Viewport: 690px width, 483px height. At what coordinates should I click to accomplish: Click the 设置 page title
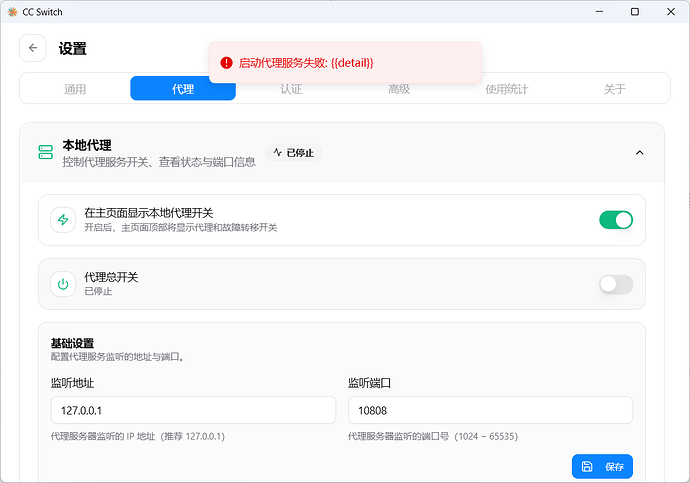pos(73,48)
